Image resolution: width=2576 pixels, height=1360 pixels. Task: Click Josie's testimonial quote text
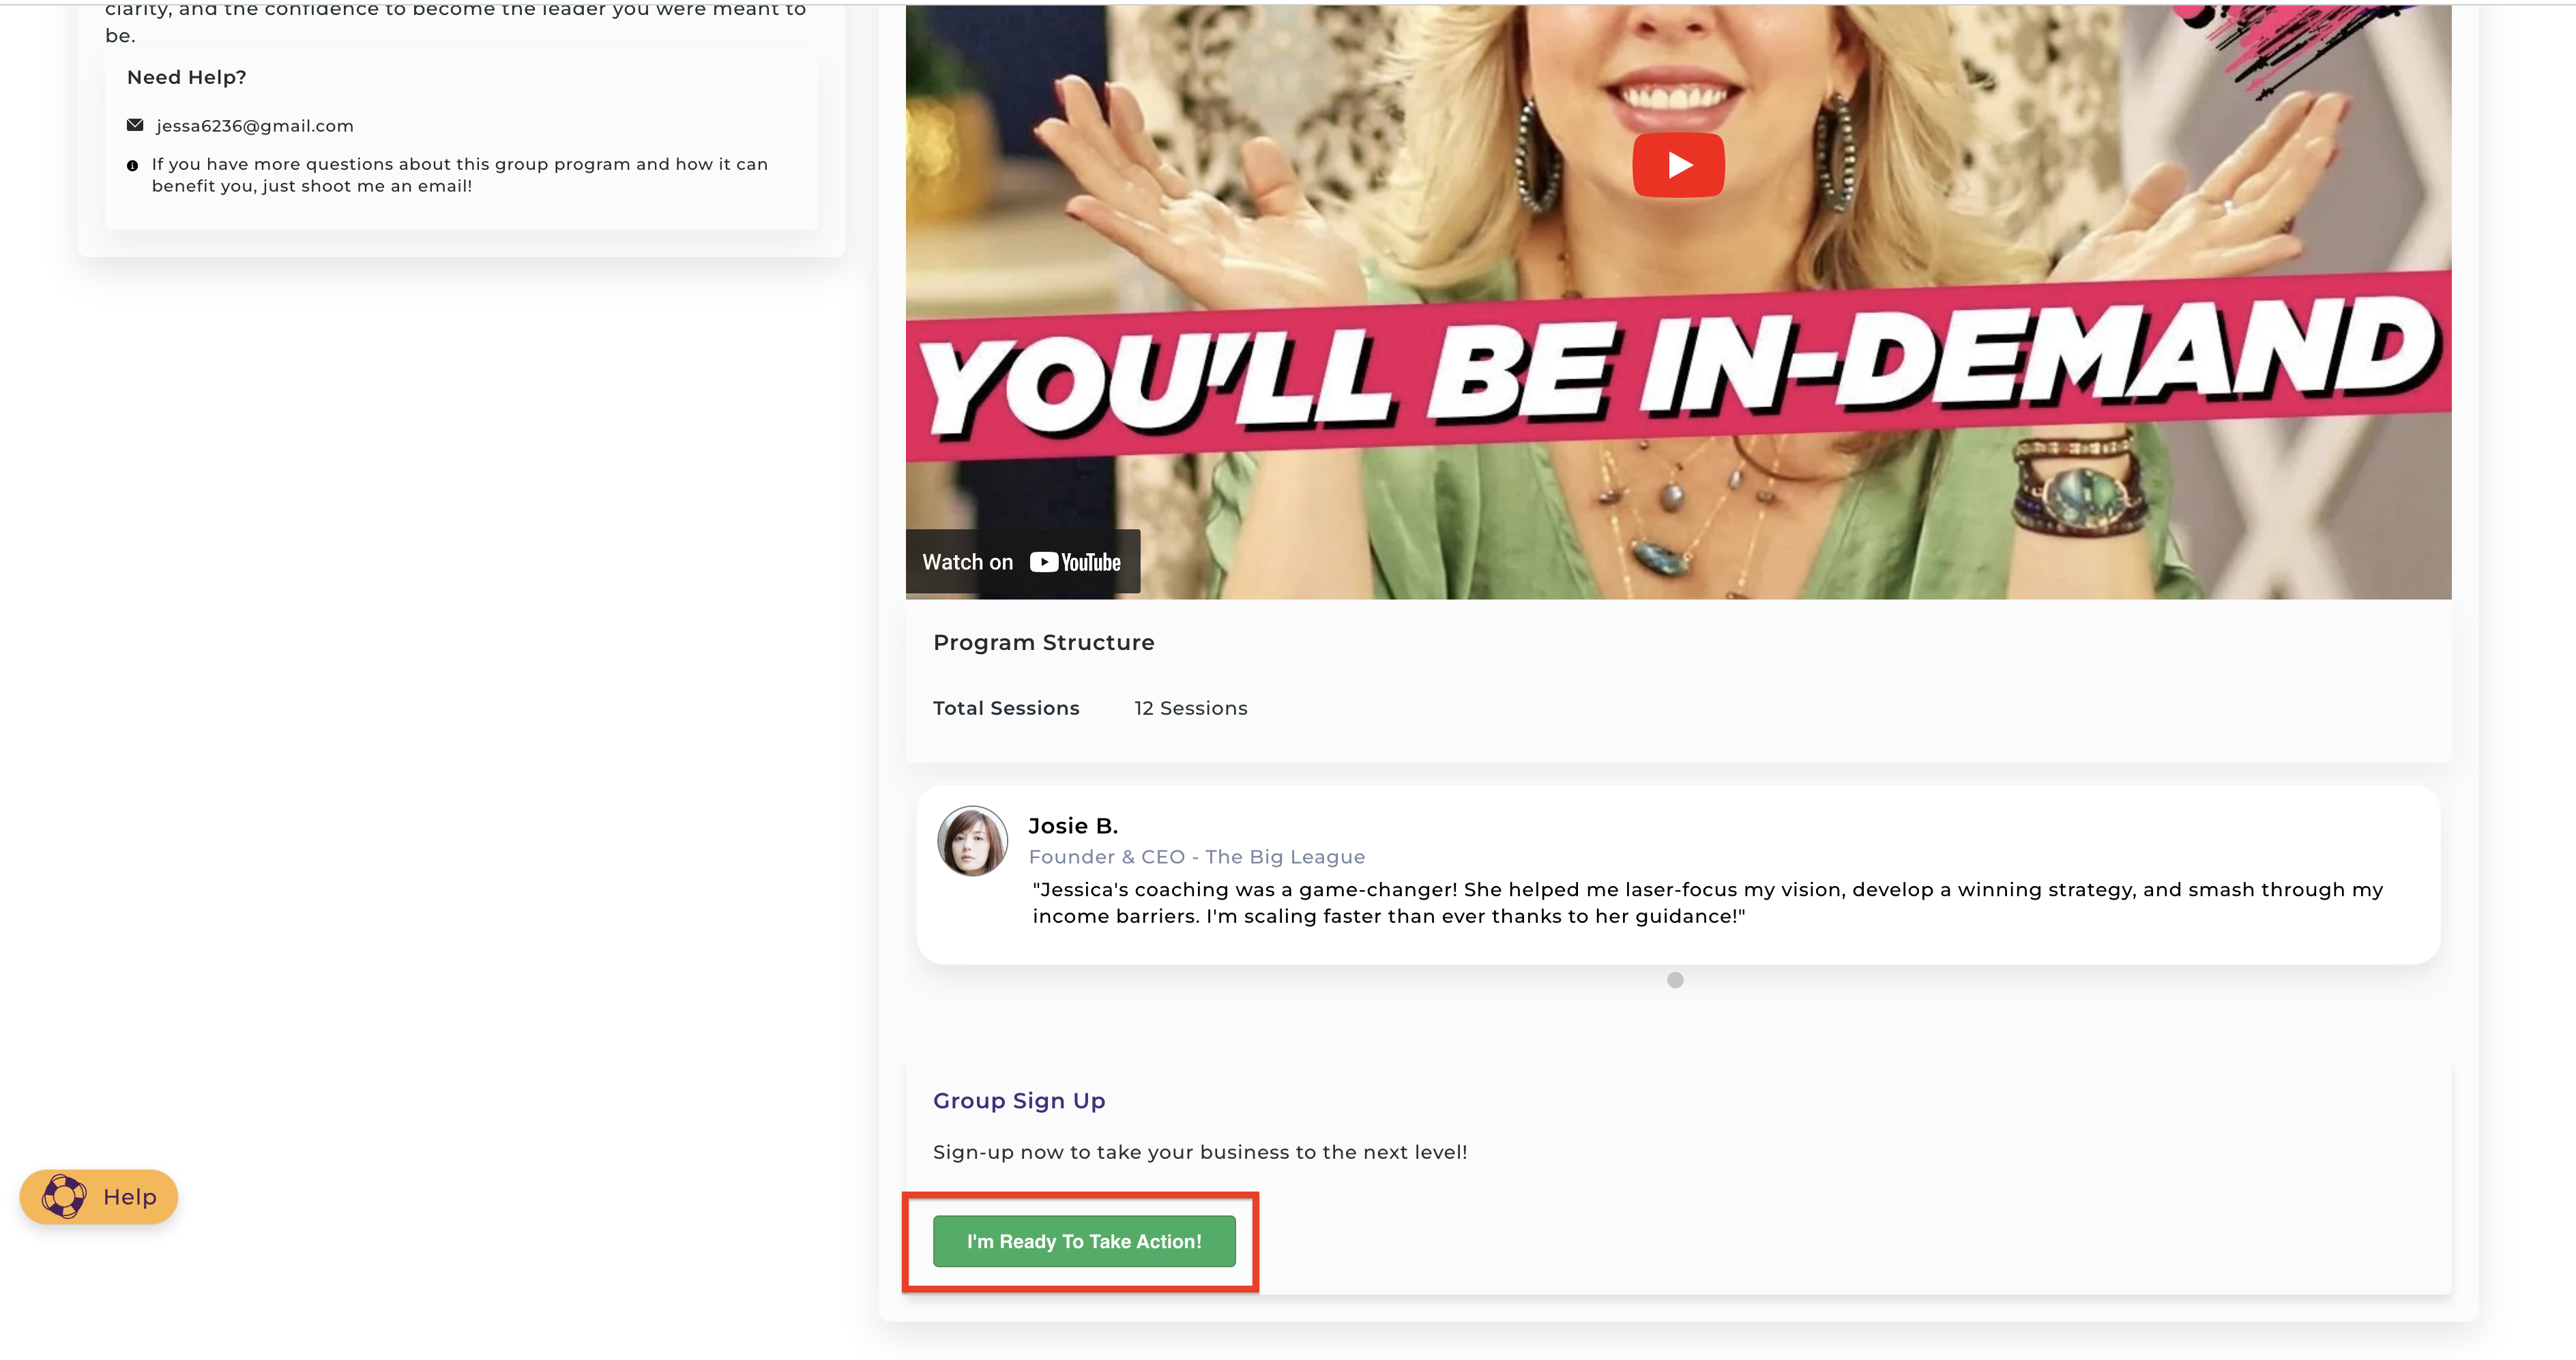(x=1708, y=903)
